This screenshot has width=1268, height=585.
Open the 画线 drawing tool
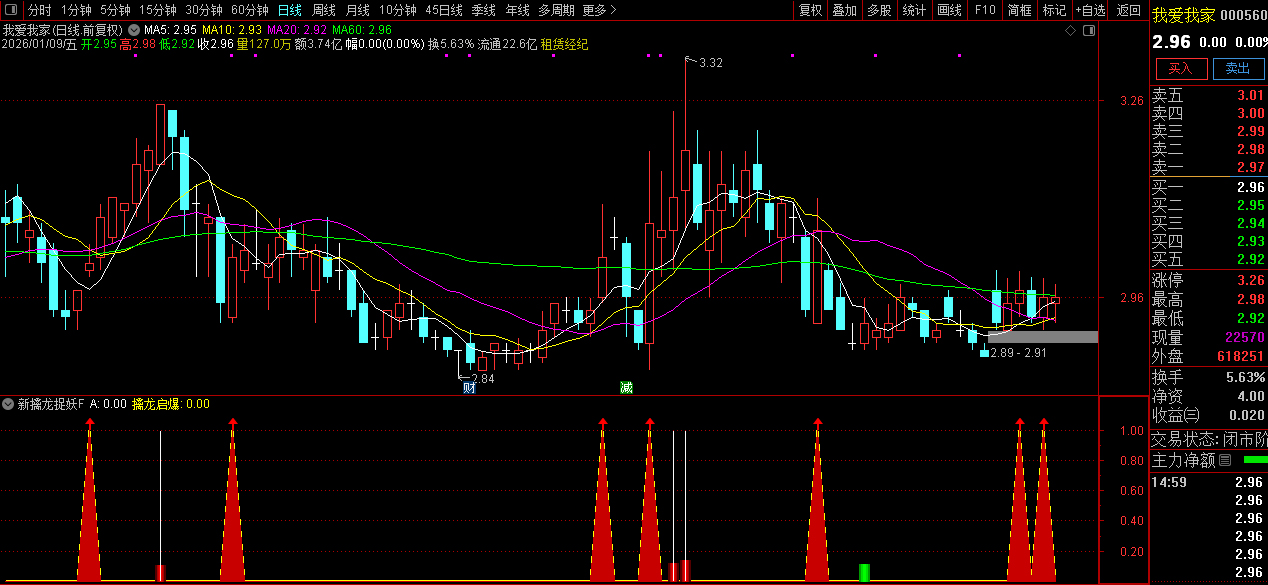coord(949,10)
